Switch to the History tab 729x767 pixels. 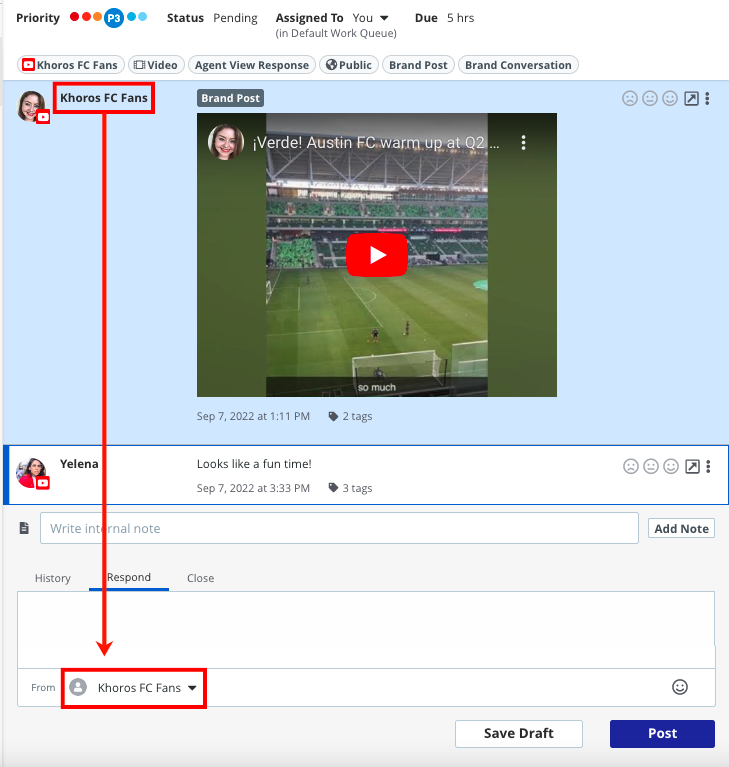click(x=53, y=578)
